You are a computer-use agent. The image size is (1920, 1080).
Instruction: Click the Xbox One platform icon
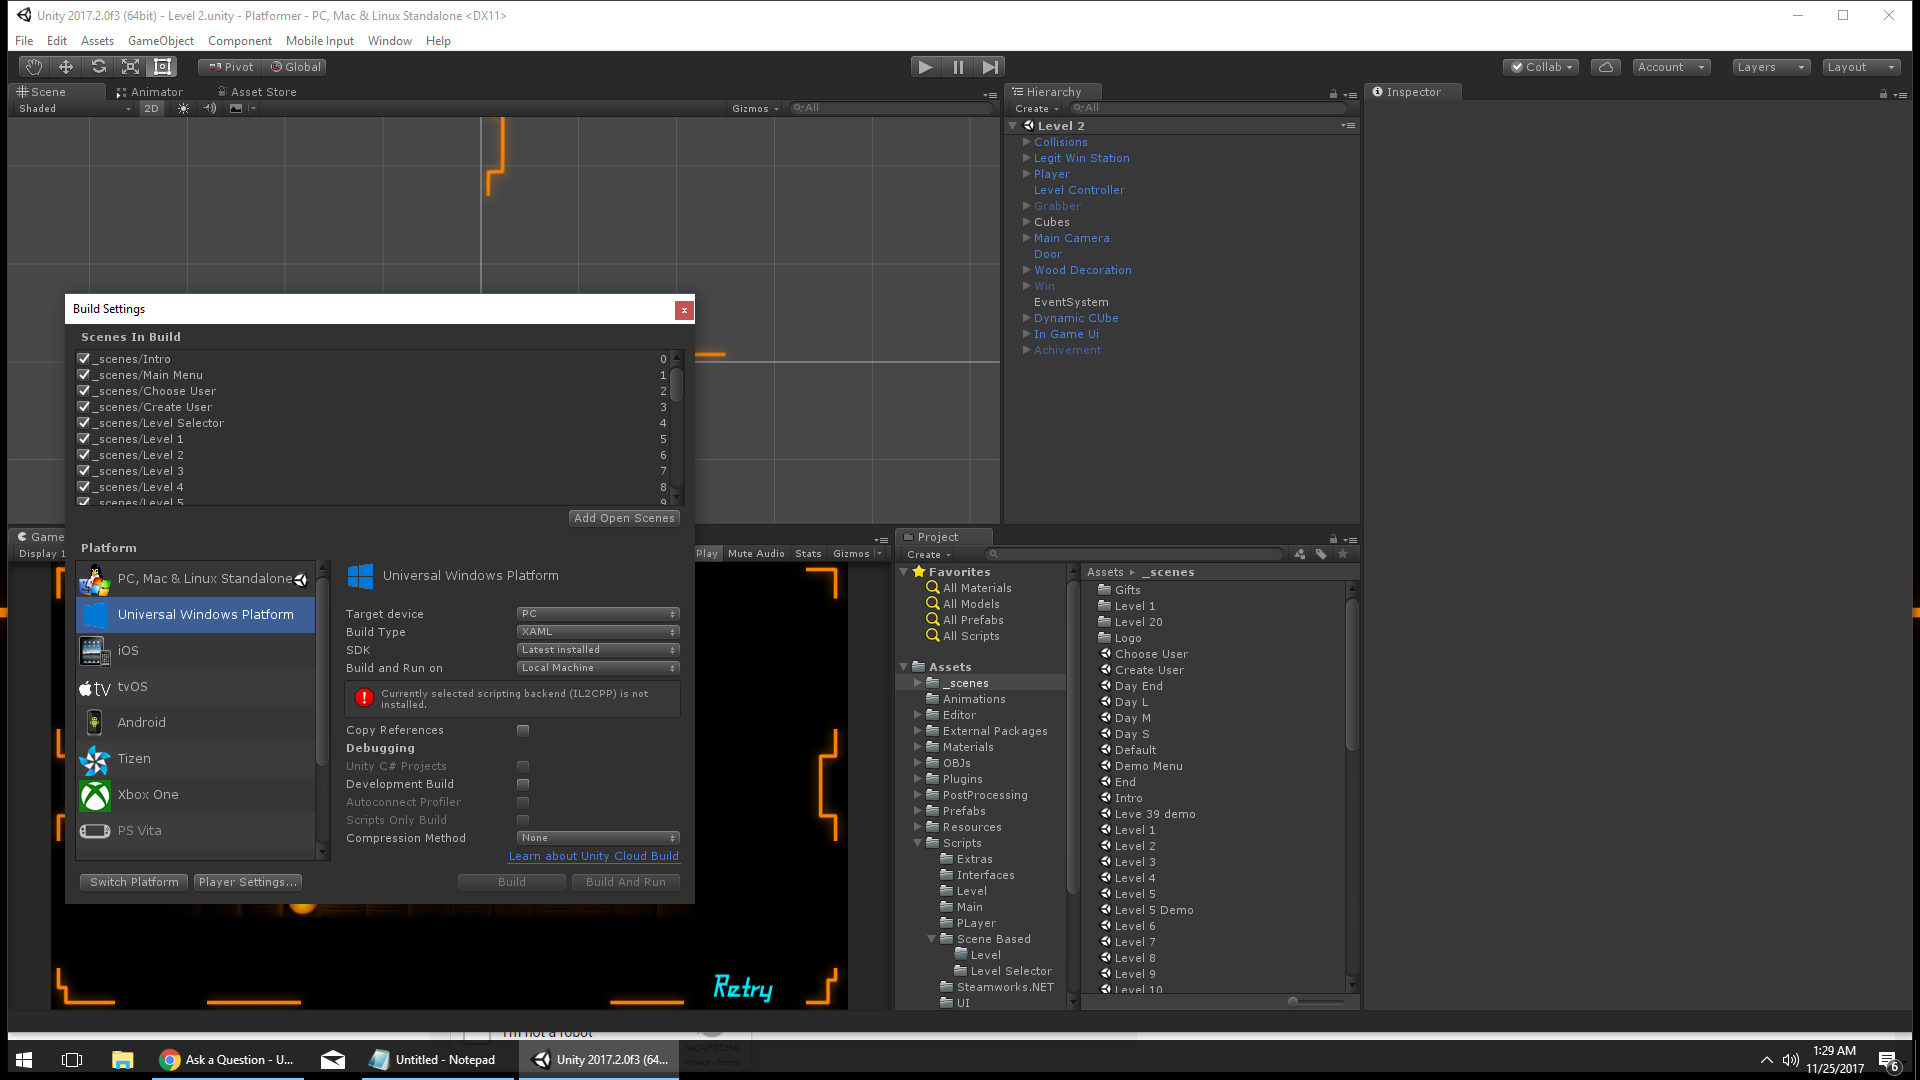point(96,794)
